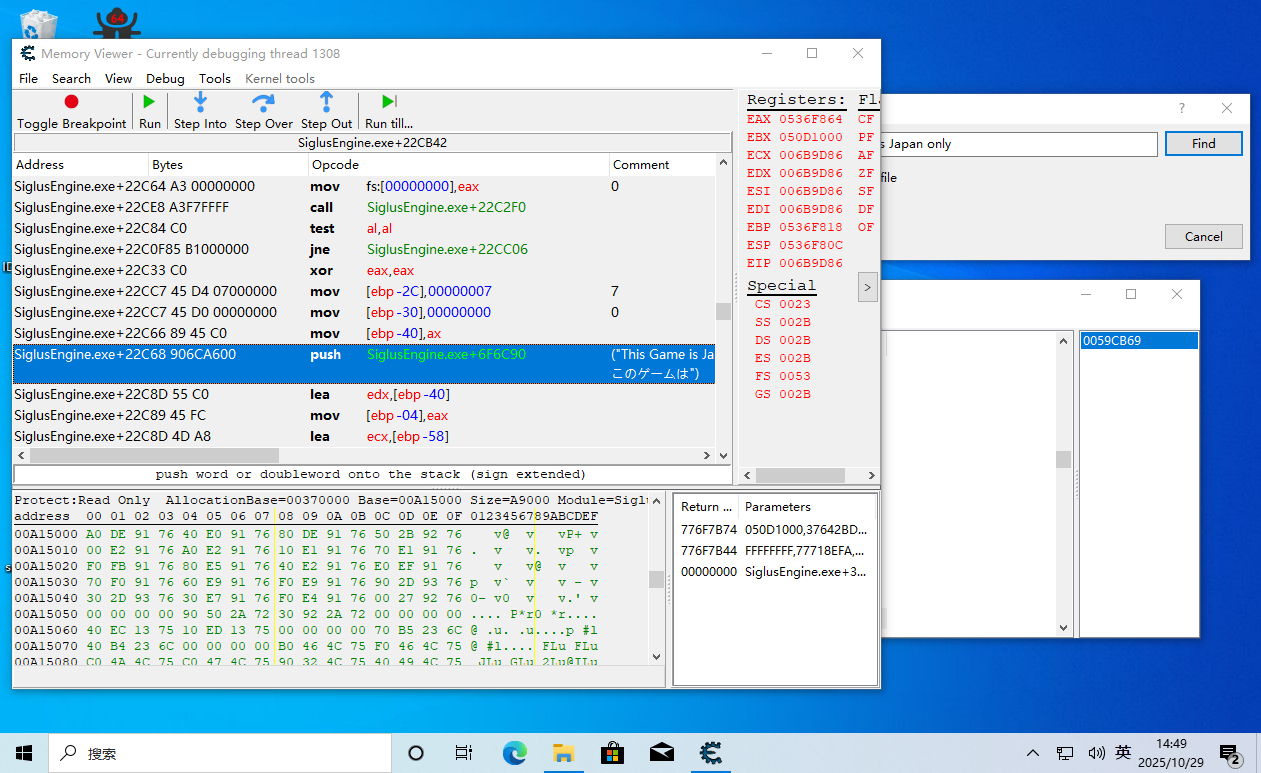Image resolution: width=1261 pixels, height=773 pixels.
Task: Click the Step Over icon
Action: click(264, 102)
